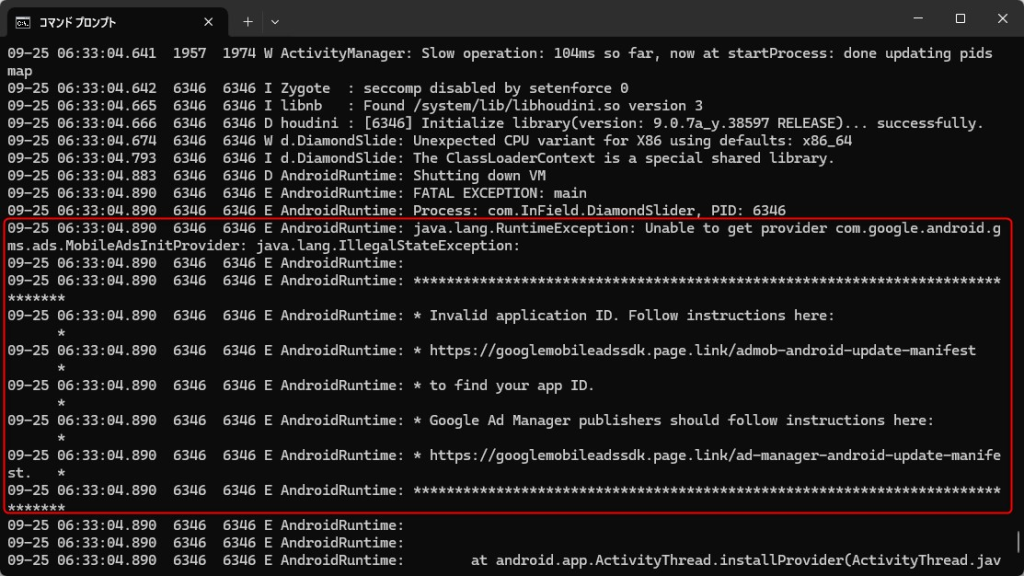This screenshot has width=1024, height=576.
Task: Open the admob-android-update-manifest URL
Action: tap(702, 350)
